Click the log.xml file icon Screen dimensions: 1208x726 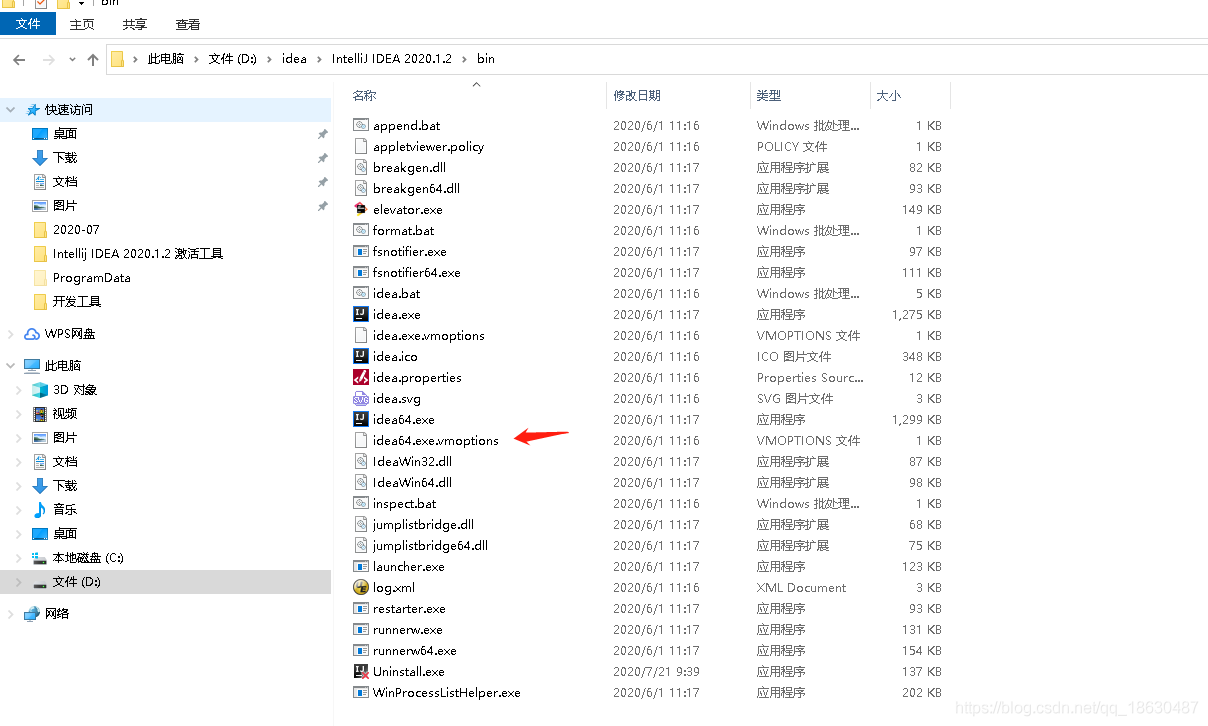361,587
